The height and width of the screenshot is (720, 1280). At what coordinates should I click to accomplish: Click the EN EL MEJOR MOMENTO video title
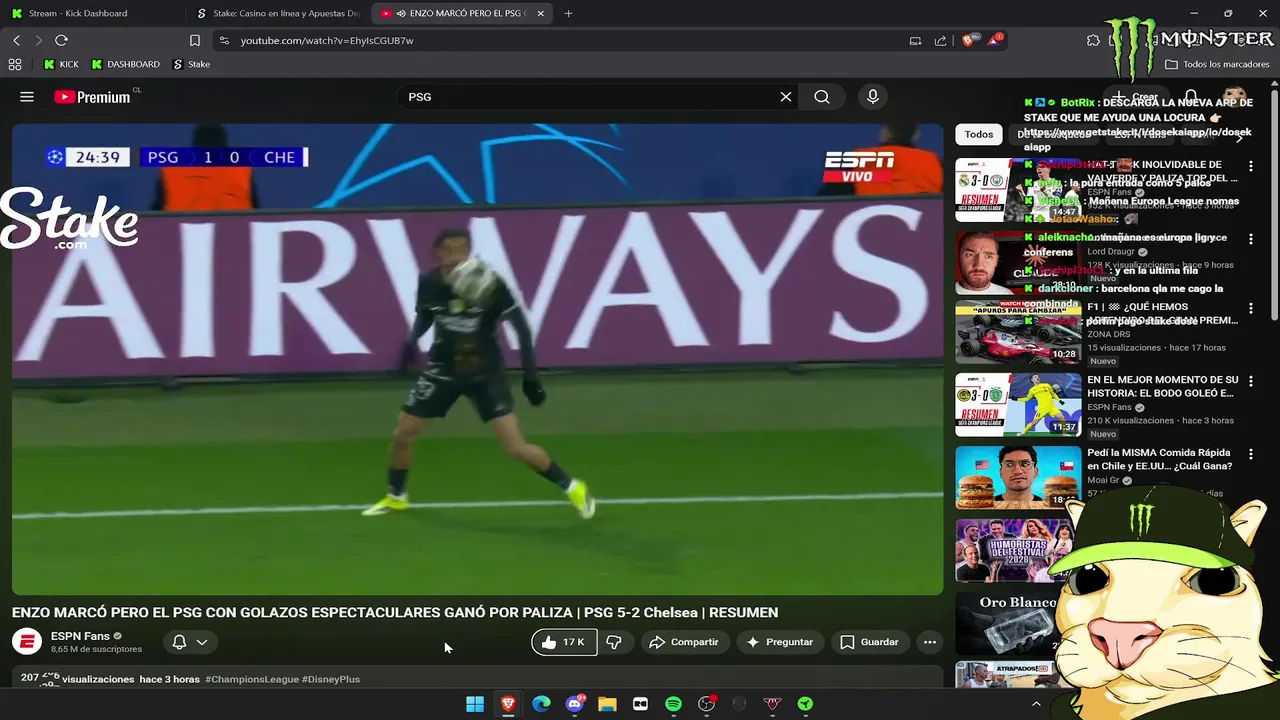pos(1163,386)
